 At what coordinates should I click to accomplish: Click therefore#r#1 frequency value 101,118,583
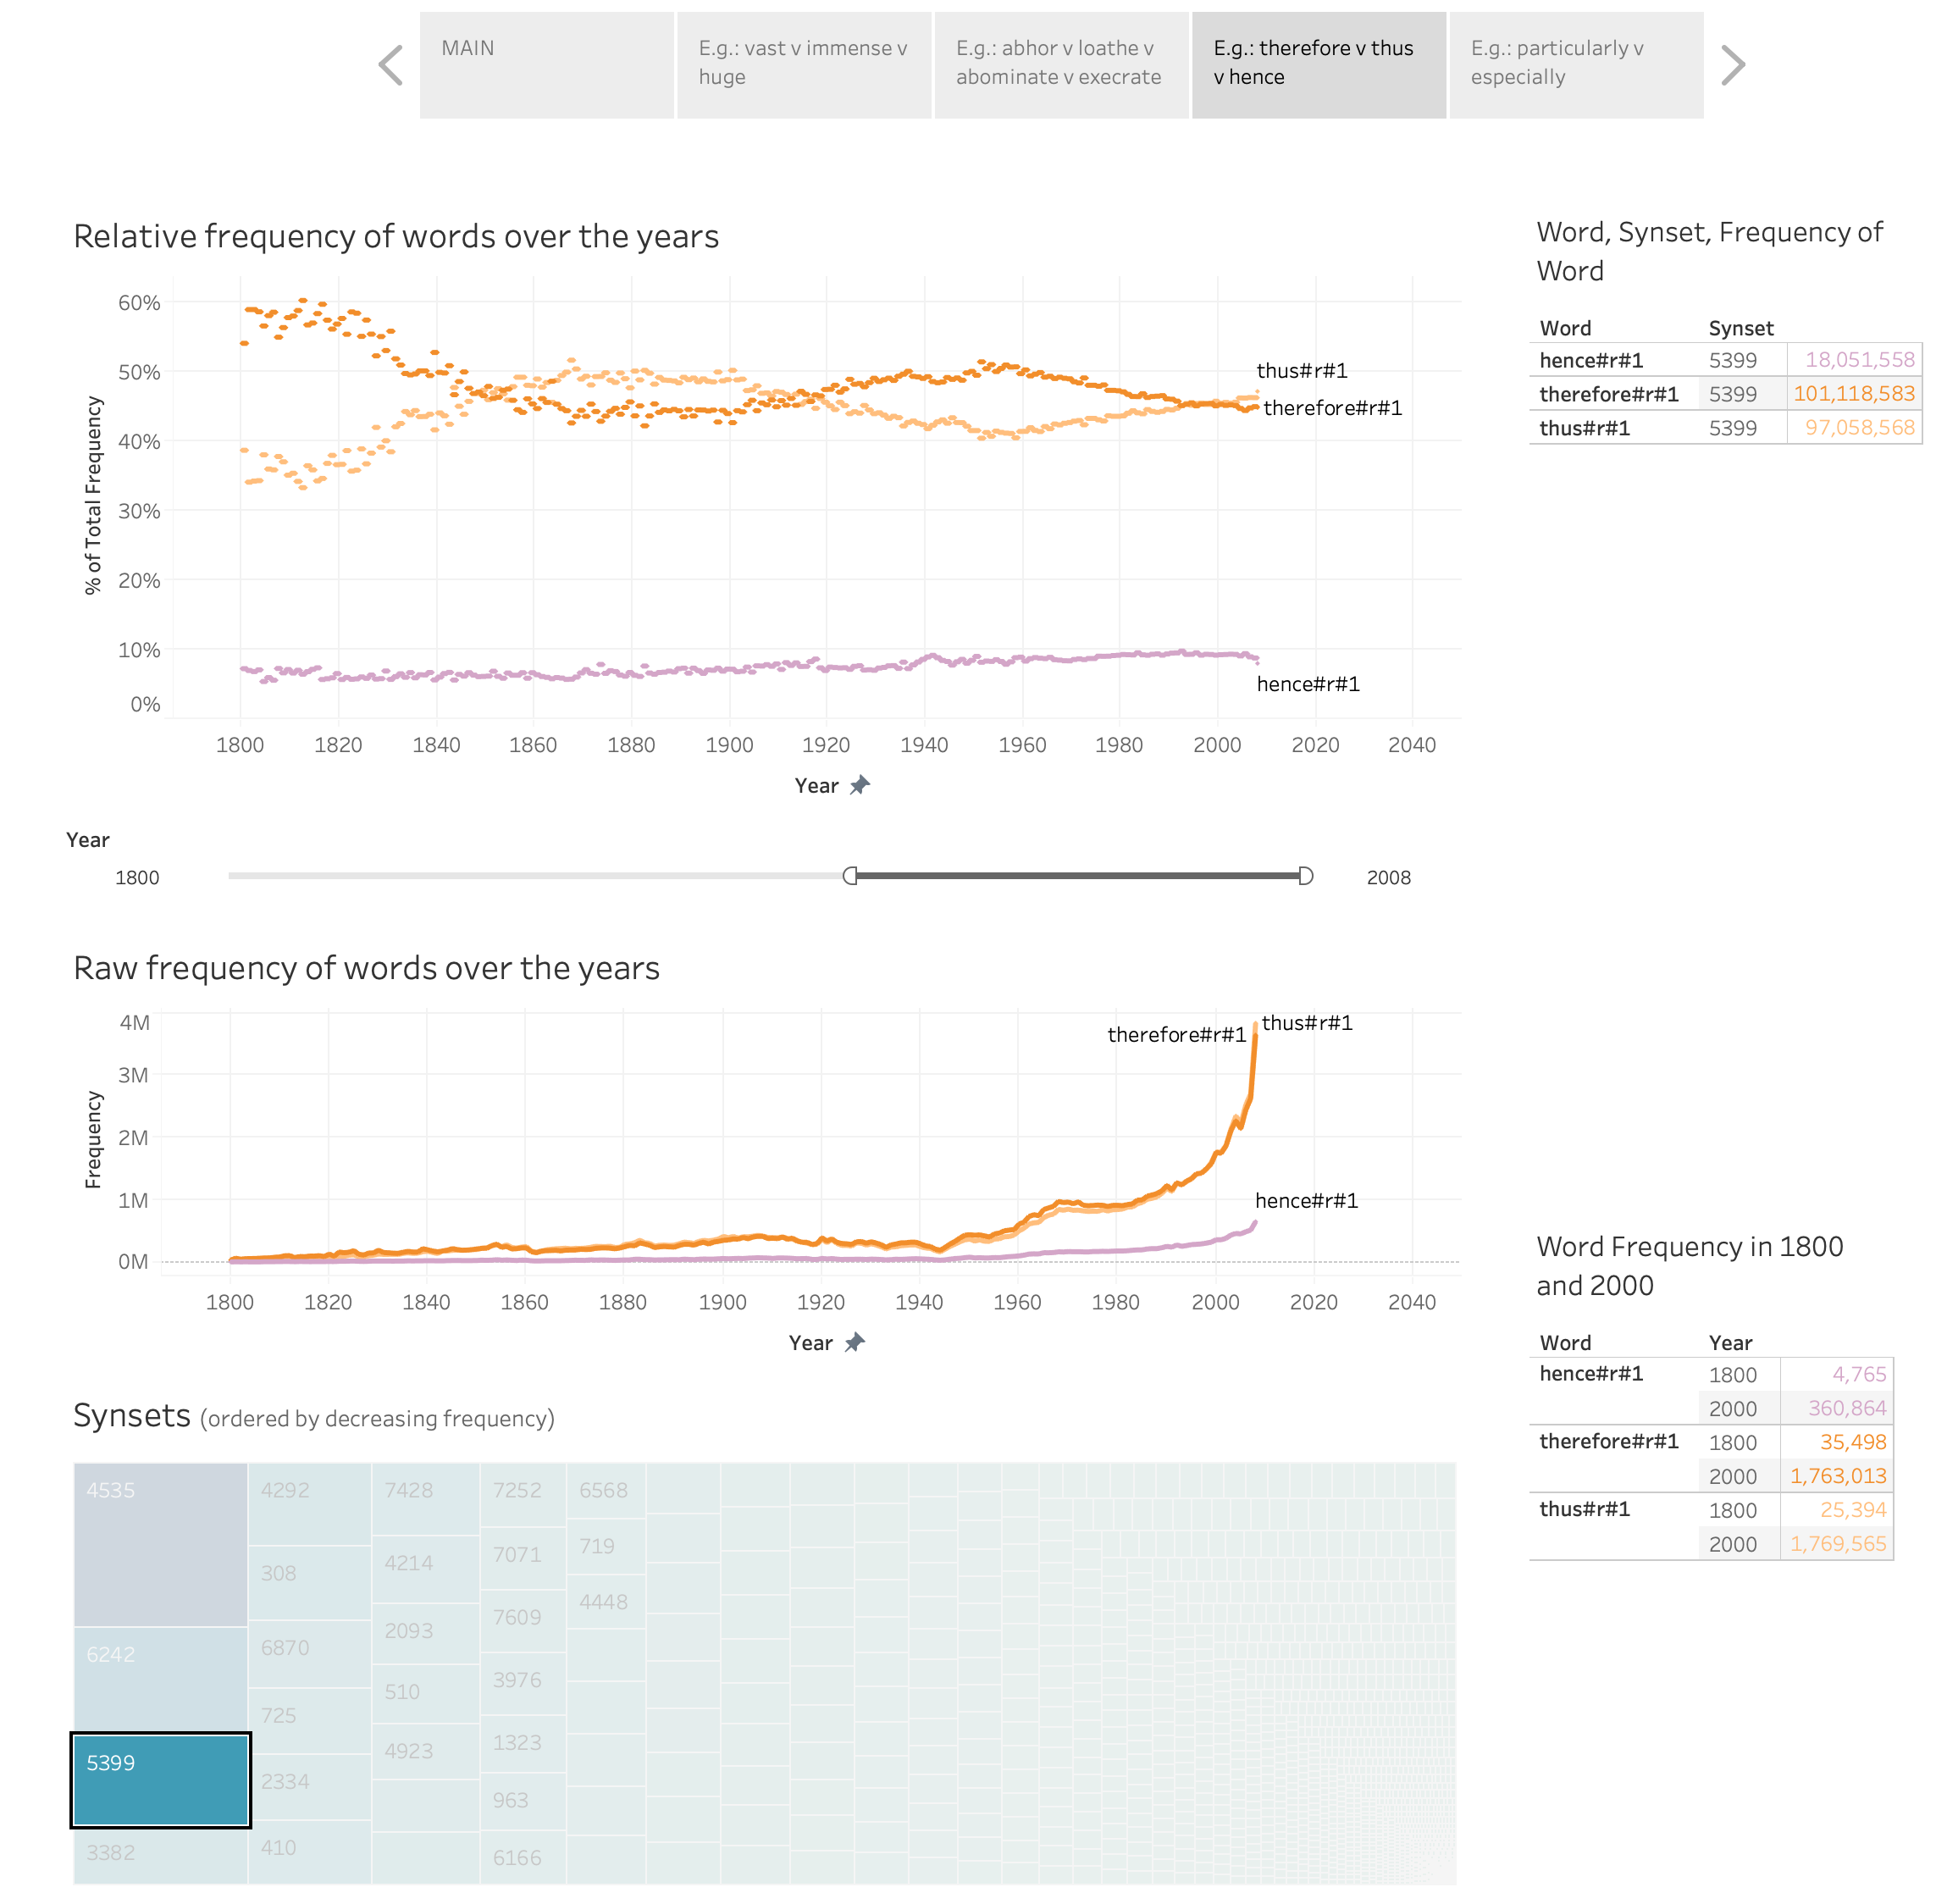click(x=1853, y=394)
